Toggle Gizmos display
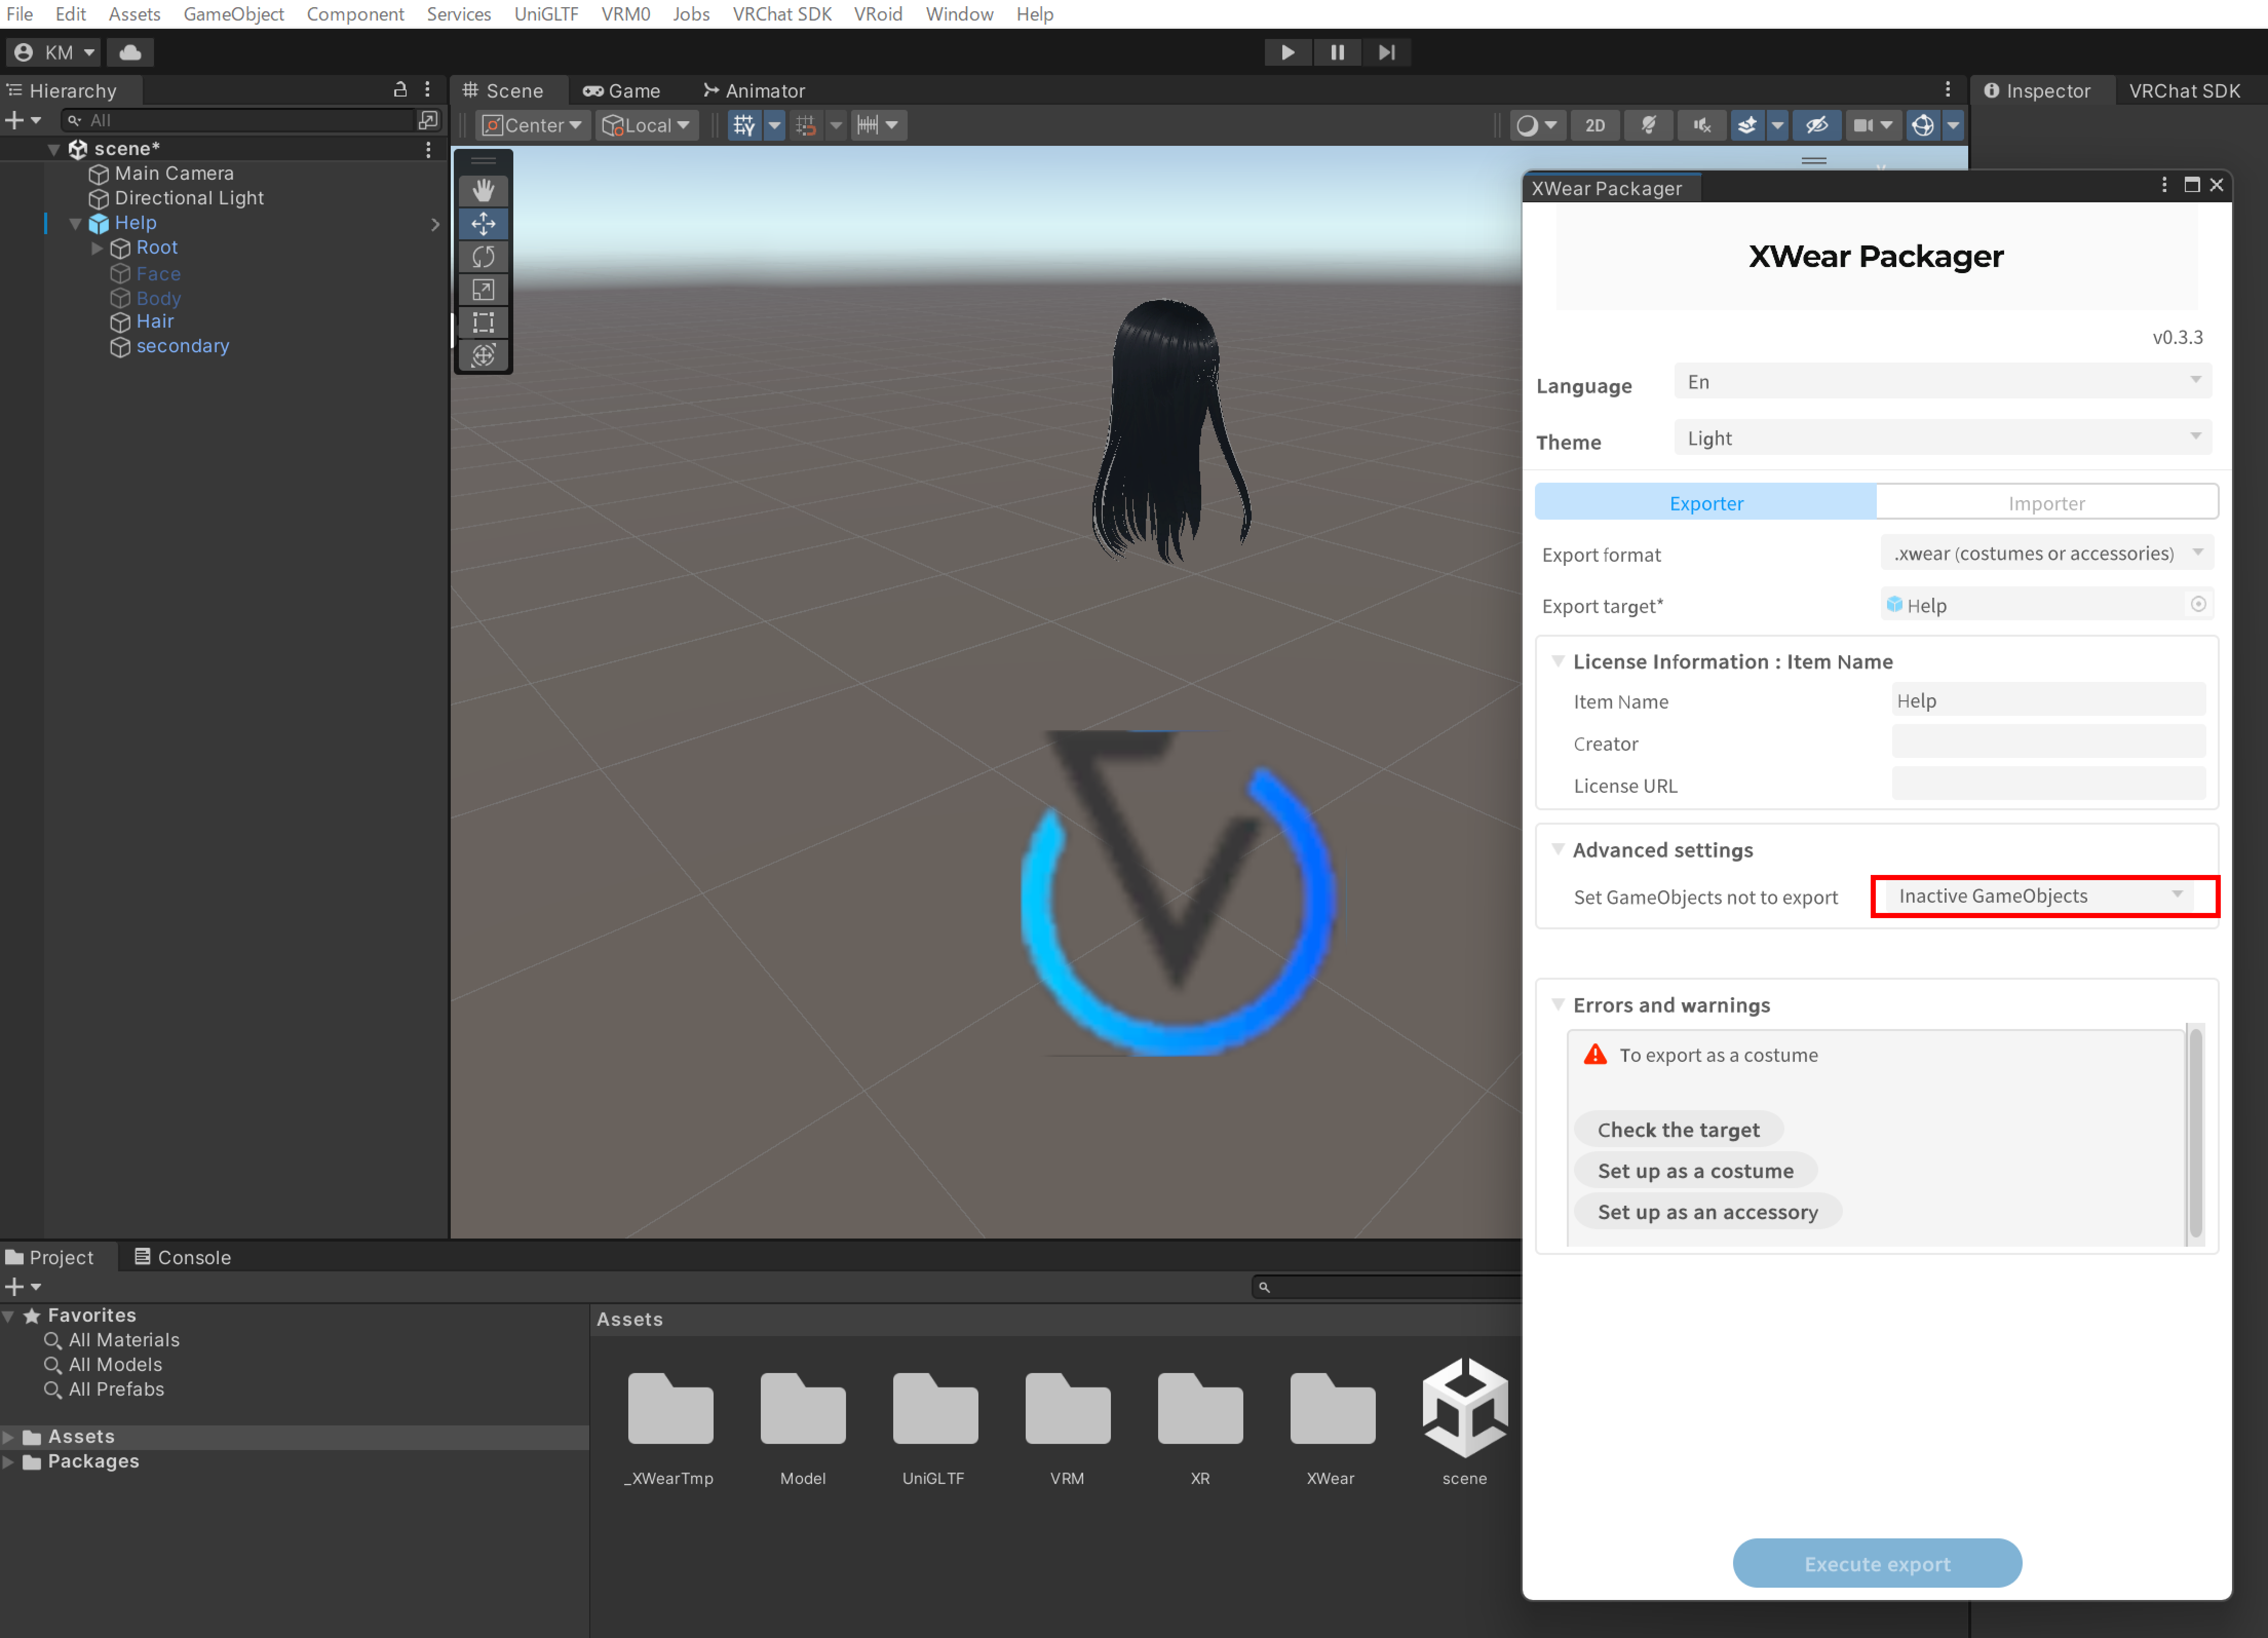The height and width of the screenshot is (1638, 2268). click(1922, 125)
